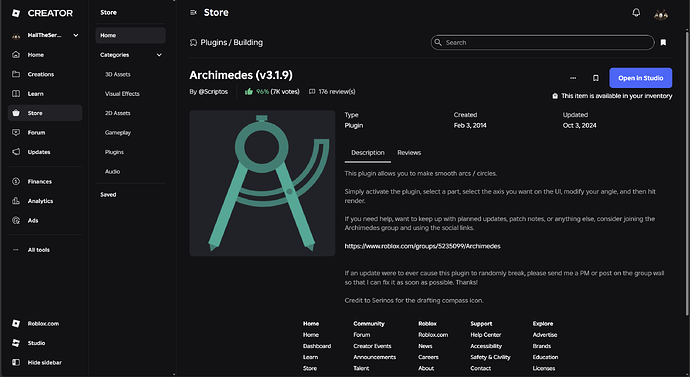
Task: Click Open in Studio button
Action: click(x=640, y=78)
